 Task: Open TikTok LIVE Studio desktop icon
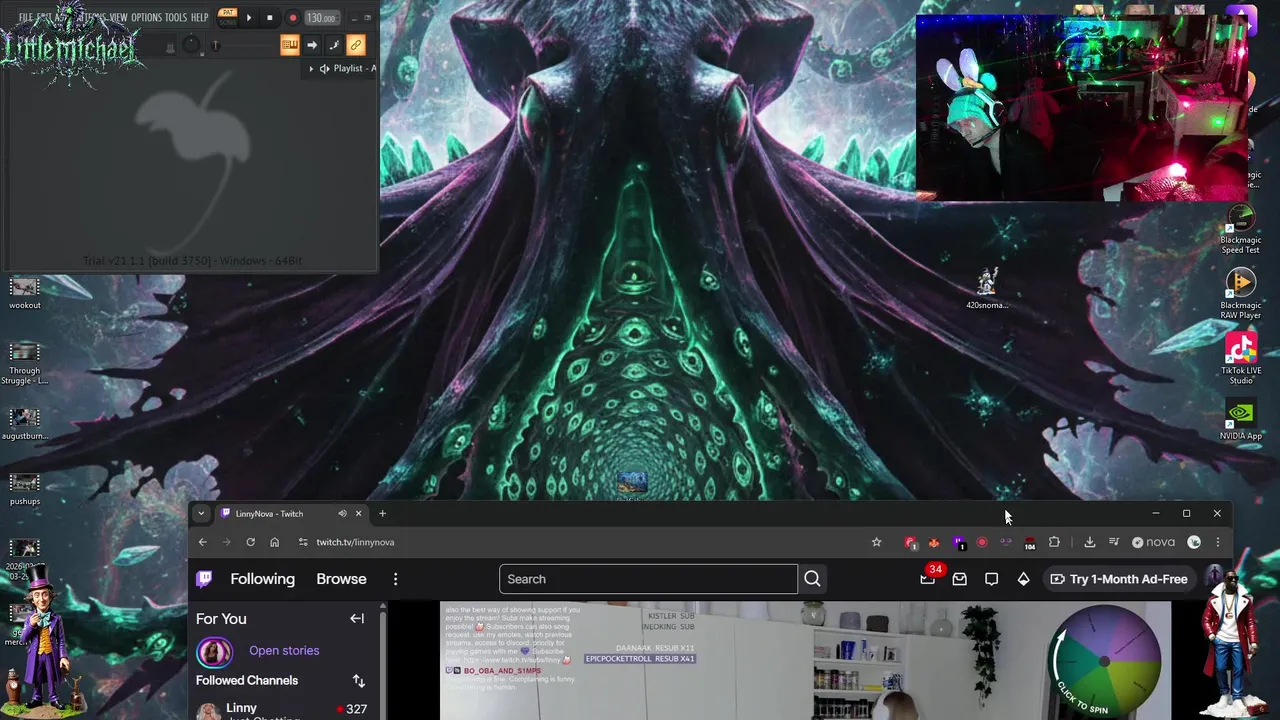1241,359
